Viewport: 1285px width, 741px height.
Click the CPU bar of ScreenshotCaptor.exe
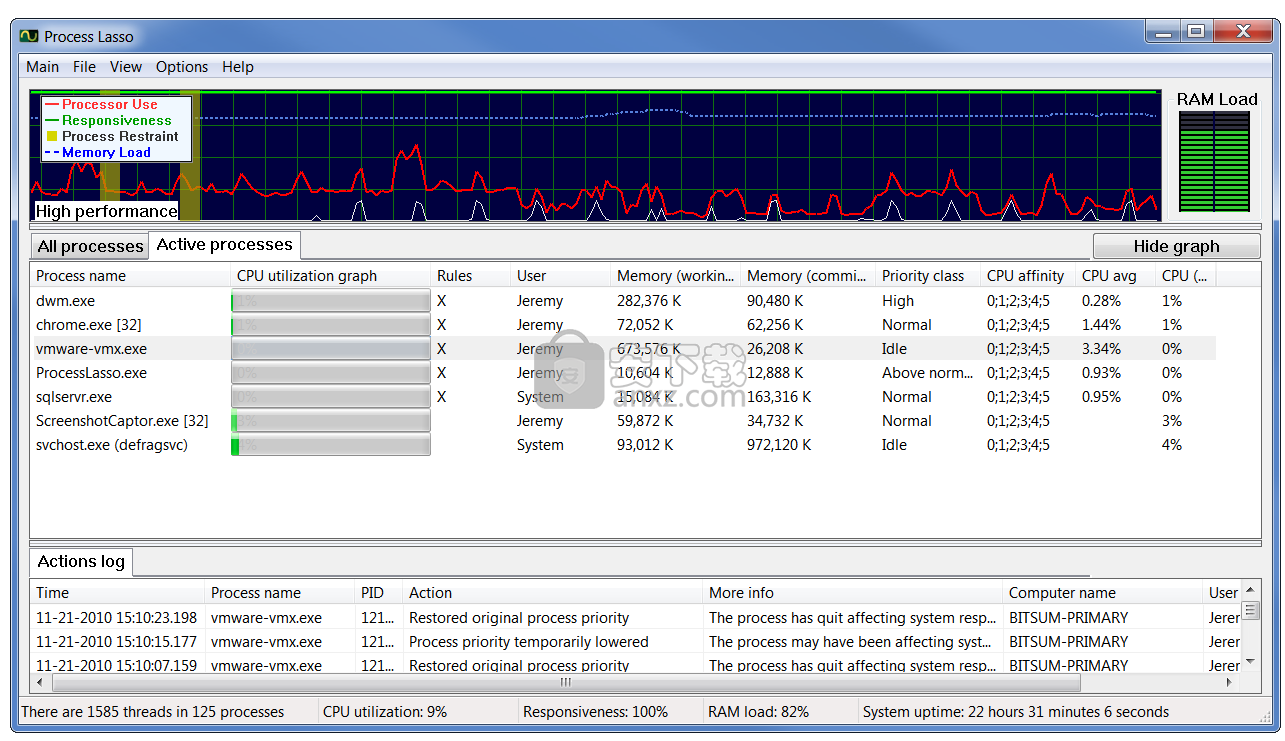point(331,421)
